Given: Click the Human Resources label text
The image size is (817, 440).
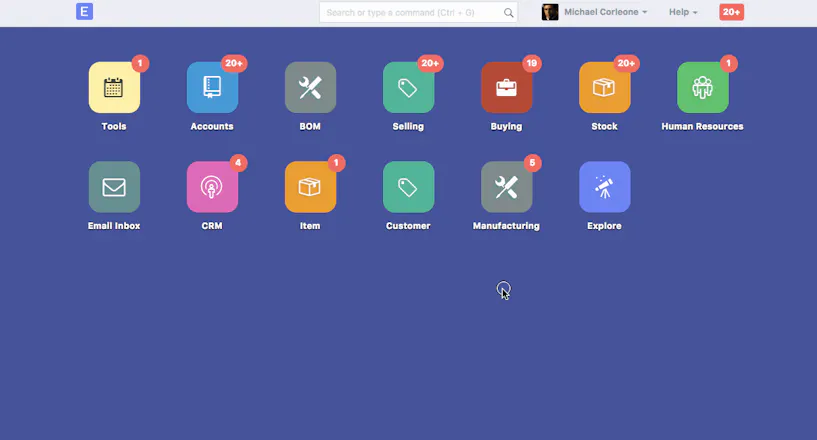Looking at the screenshot, I should pos(702,126).
